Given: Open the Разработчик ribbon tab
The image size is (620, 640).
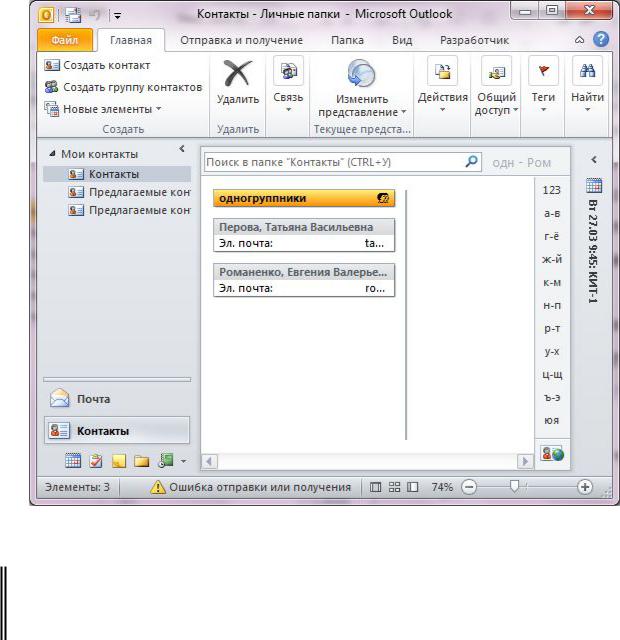Looking at the screenshot, I should pyautogui.click(x=474, y=40).
